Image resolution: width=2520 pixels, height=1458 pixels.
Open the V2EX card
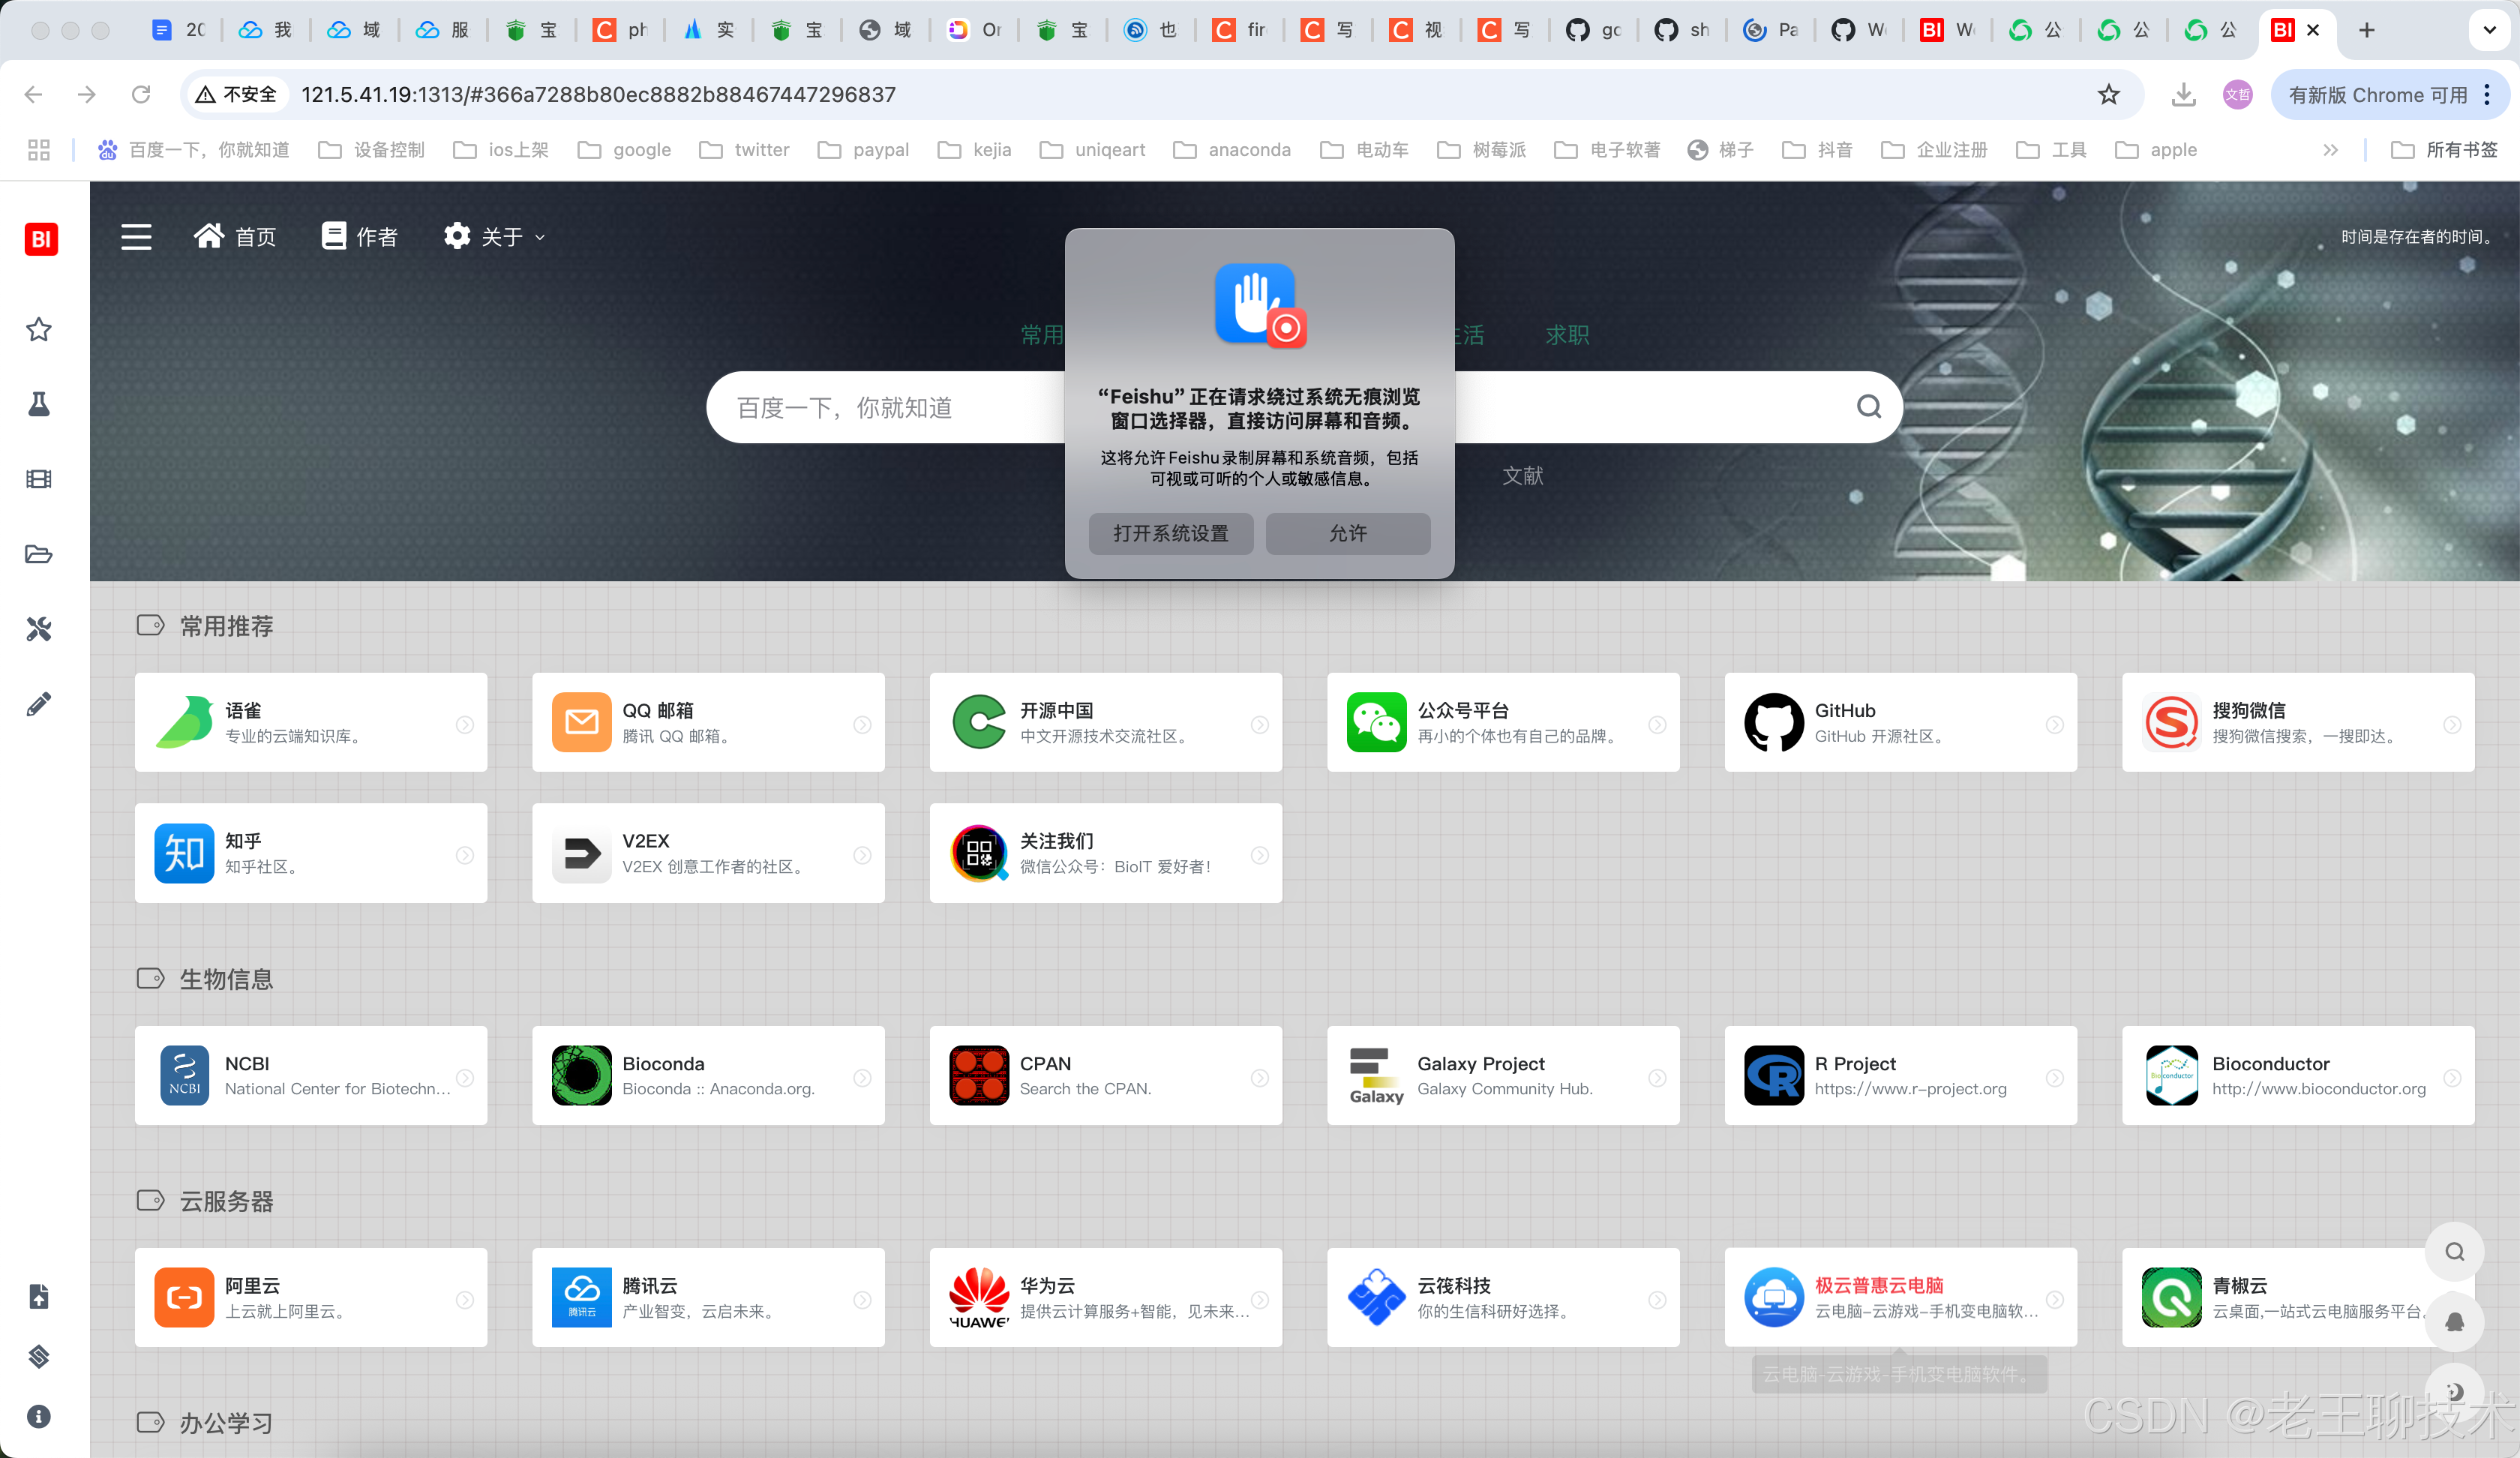tap(708, 853)
